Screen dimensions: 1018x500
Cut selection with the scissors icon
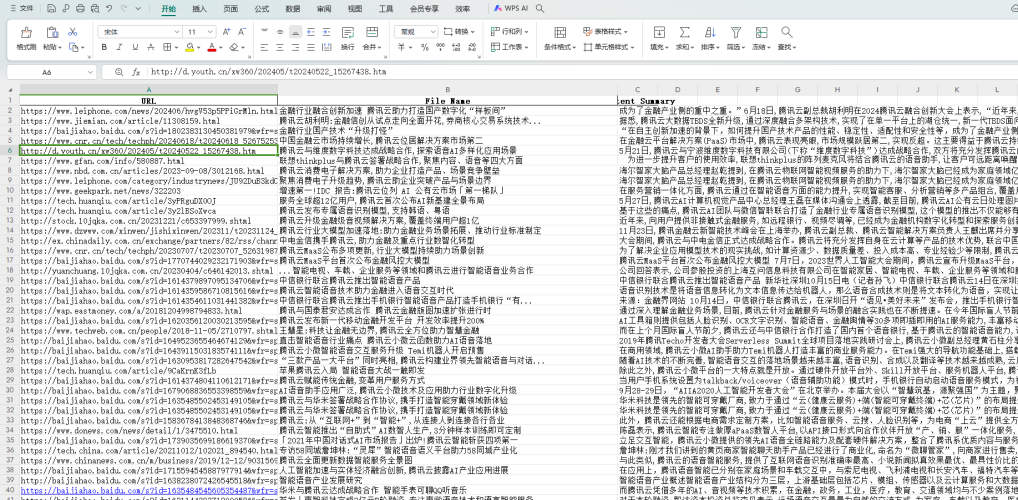tap(73, 31)
